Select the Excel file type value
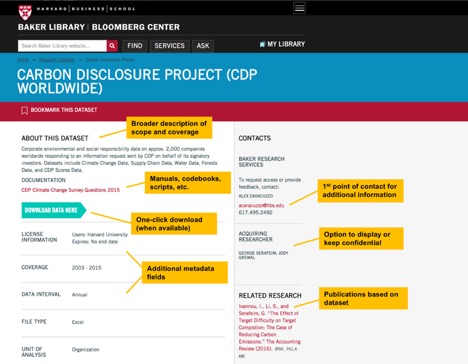Viewport: 468px width, 364px height. point(78,322)
